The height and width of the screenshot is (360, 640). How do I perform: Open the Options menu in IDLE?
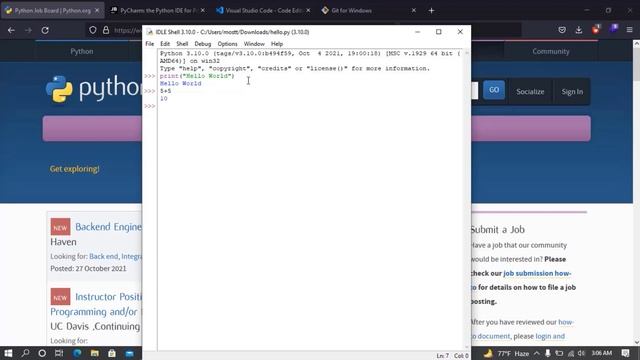[227, 44]
